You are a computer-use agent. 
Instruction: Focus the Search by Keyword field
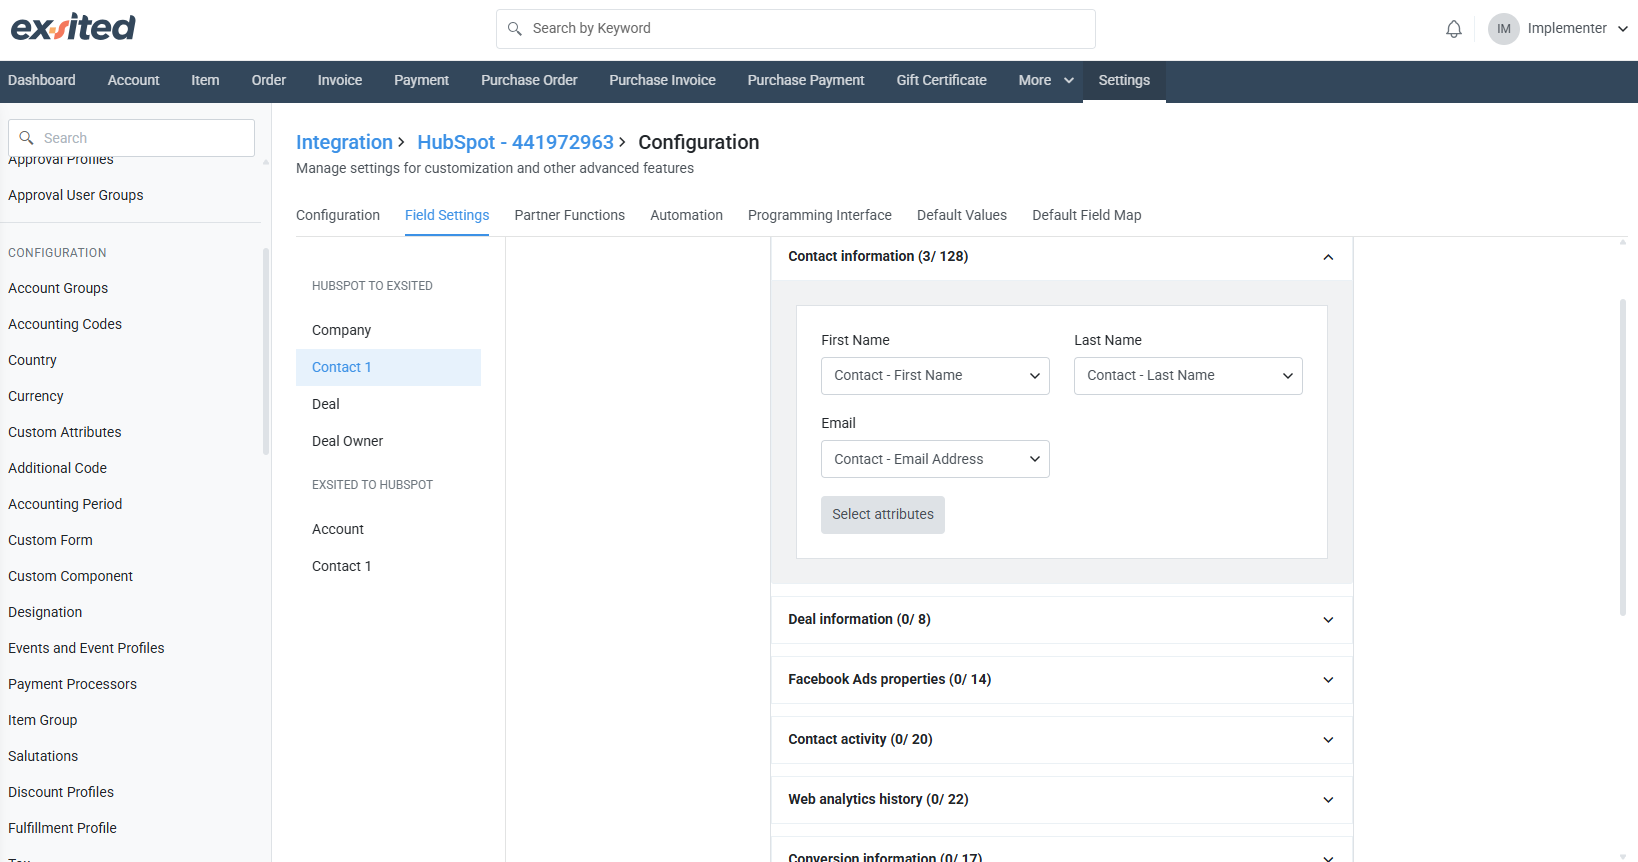(795, 29)
